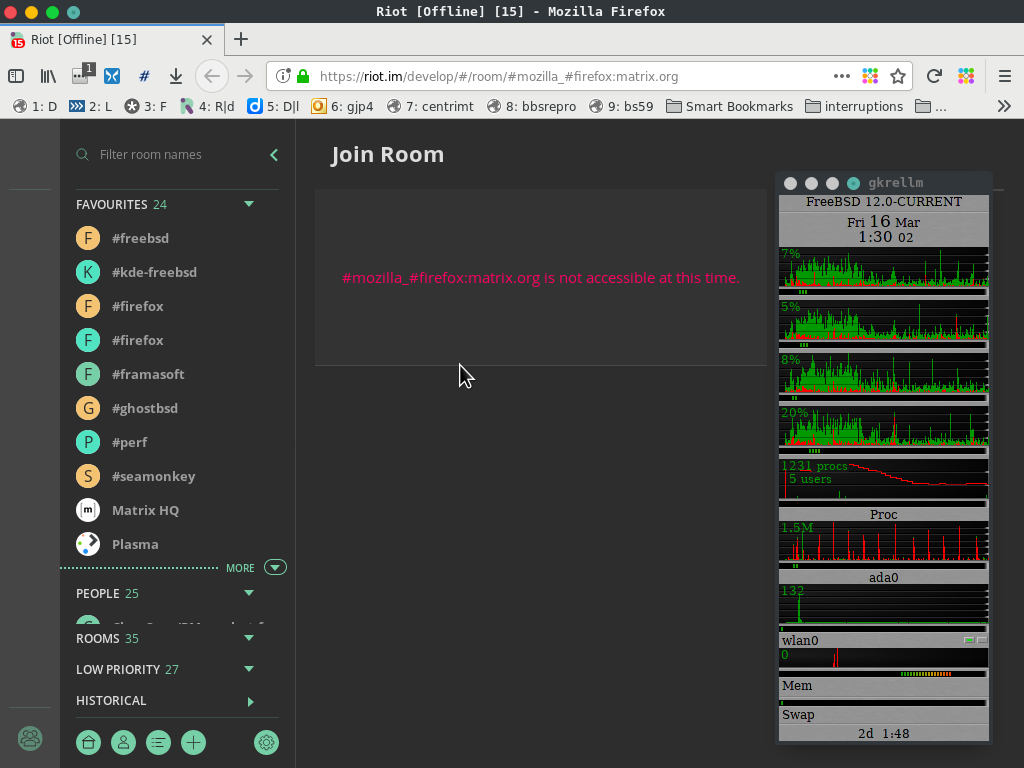Open the Firefox hamburger menu
Screen dimensions: 1024x768
1005,75
